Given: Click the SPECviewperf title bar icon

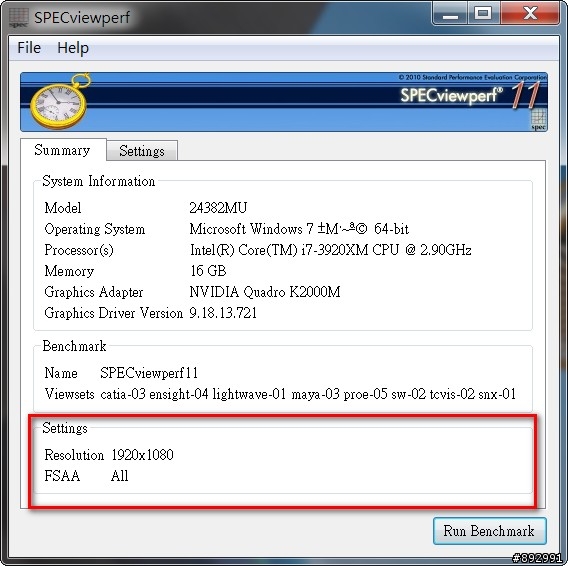Looking at the screenshot, I should click(18, 17).
